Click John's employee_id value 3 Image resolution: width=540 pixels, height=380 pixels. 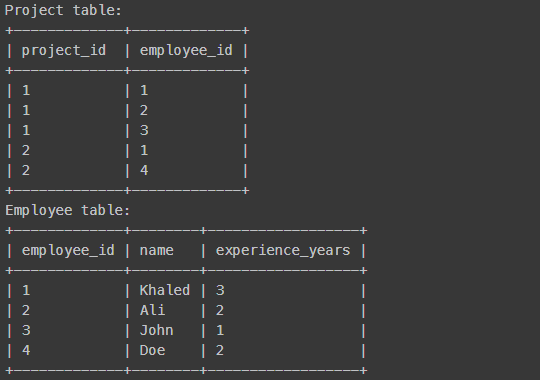click(x=26, y=330)
